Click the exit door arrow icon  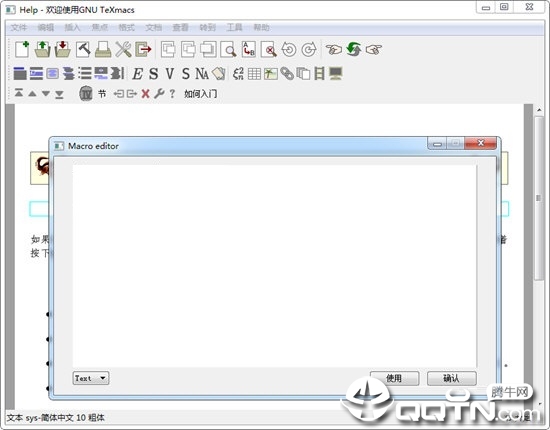click(143, 49)
